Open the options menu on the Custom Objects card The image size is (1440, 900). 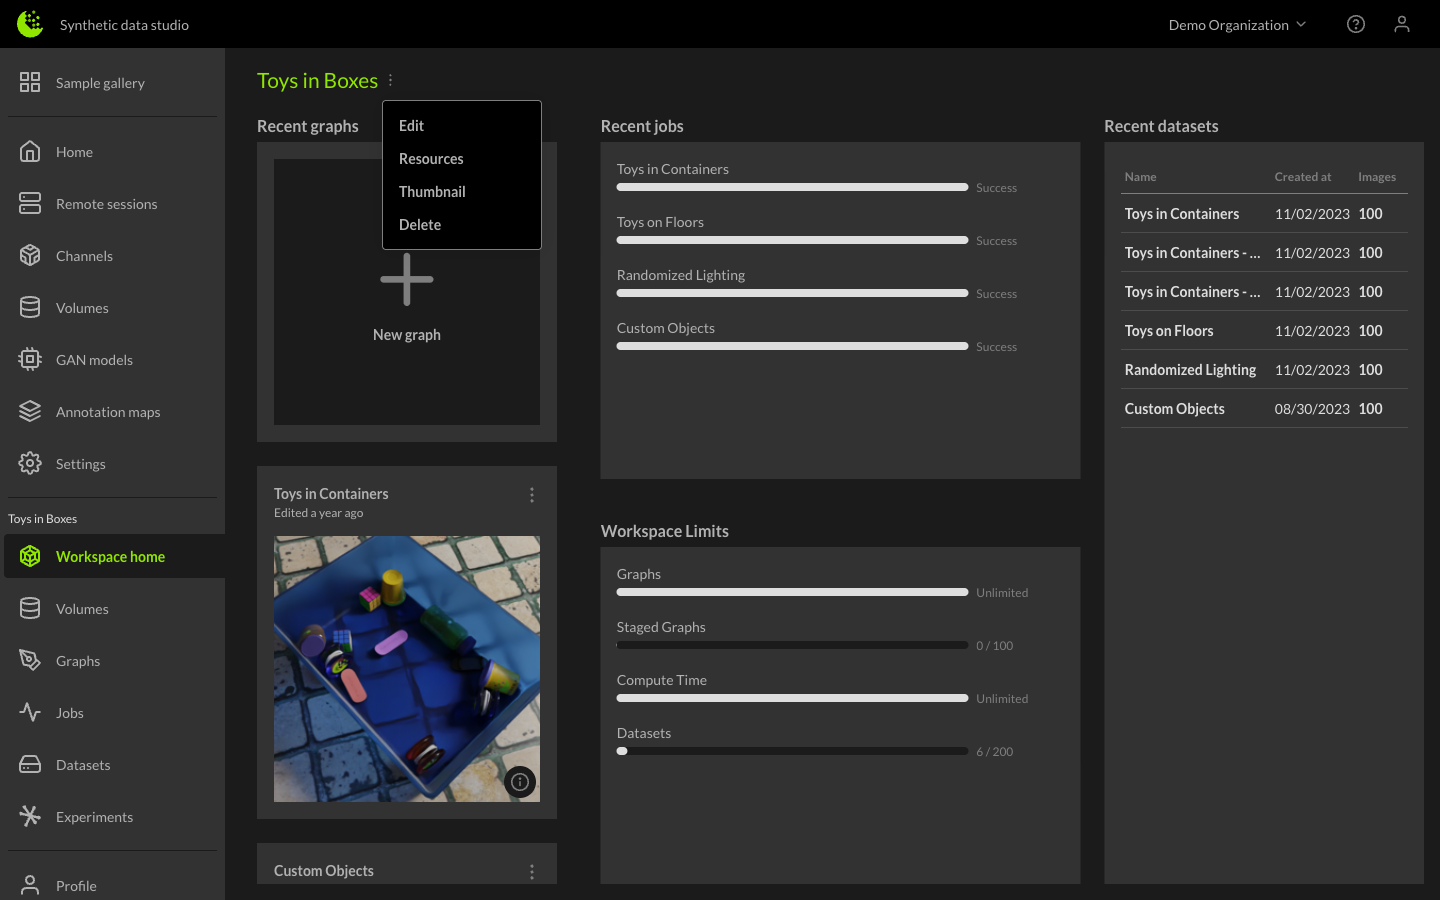click(532, 871)
